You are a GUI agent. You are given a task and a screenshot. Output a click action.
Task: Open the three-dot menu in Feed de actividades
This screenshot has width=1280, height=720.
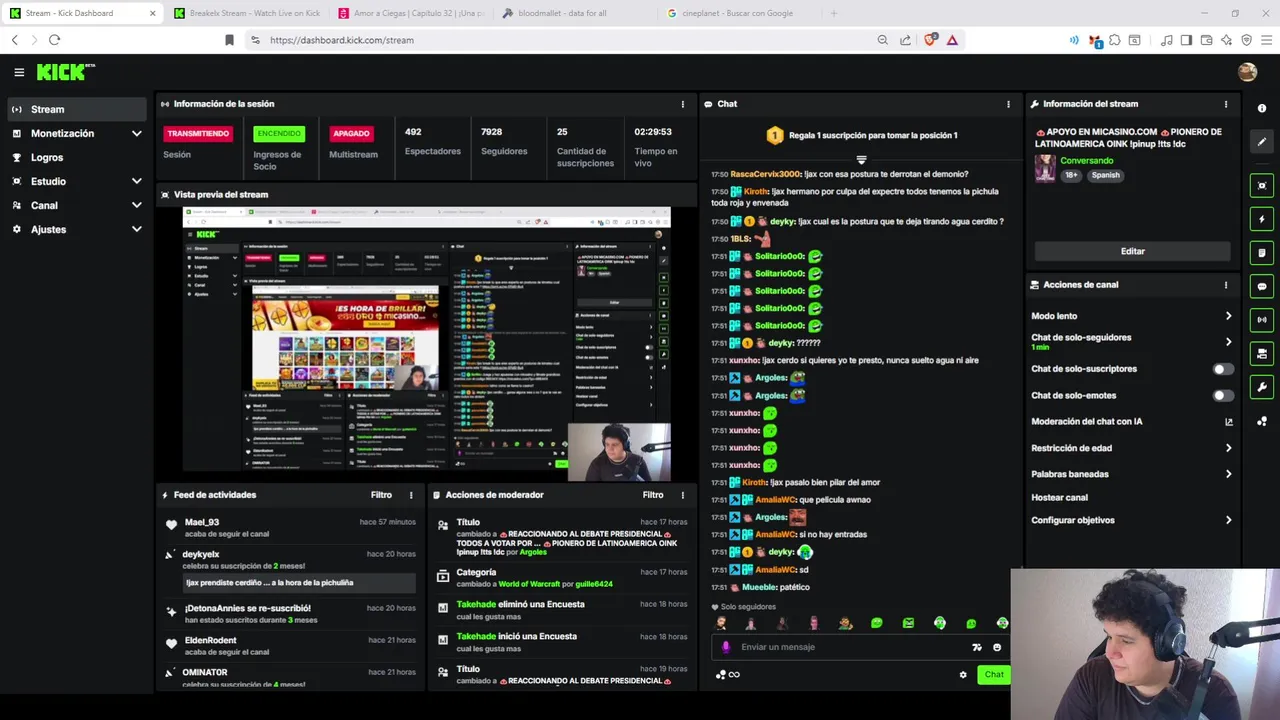coord(411,495)
